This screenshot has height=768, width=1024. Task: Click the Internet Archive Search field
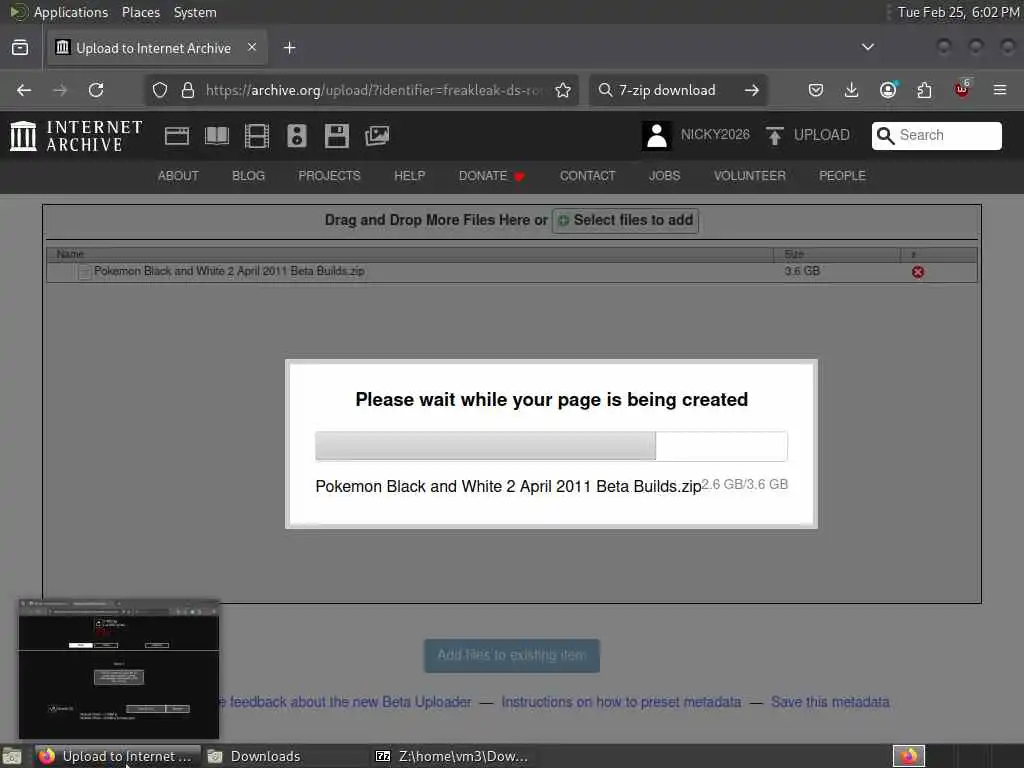click(936, 135)
